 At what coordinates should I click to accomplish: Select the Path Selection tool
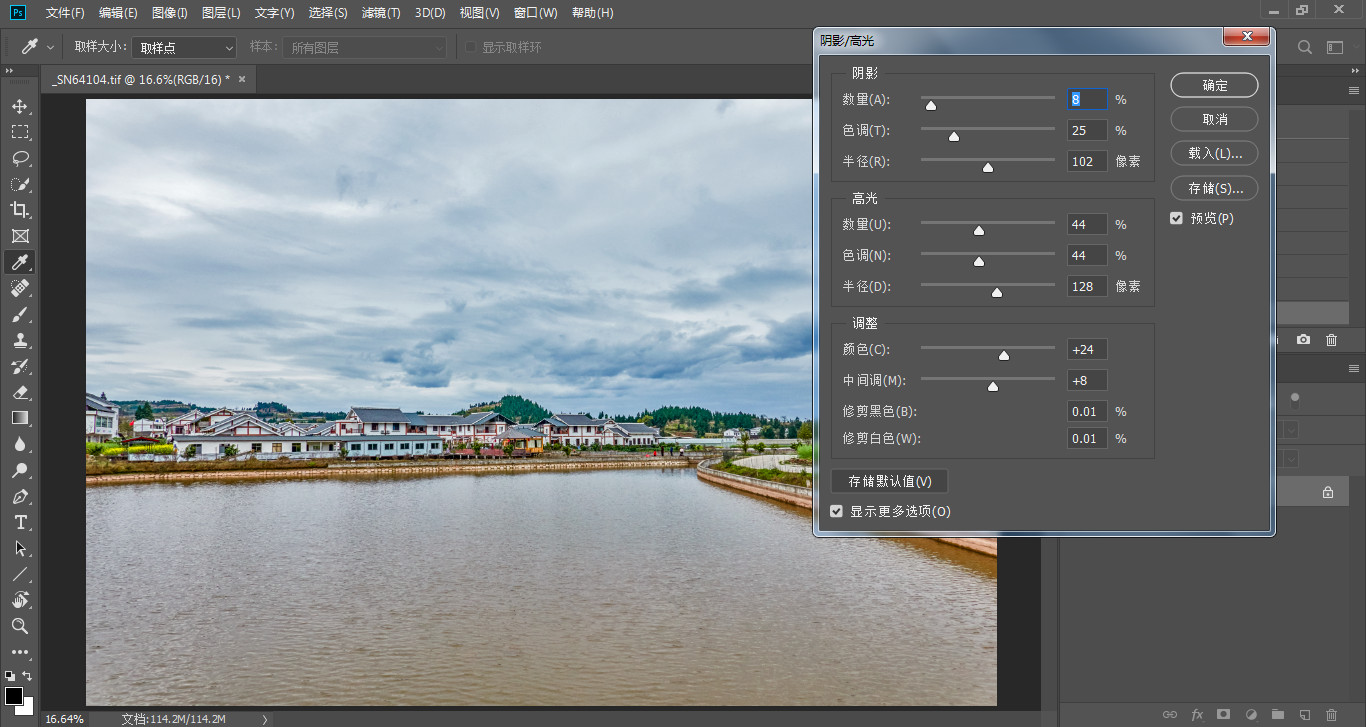[x=20, y=548]
